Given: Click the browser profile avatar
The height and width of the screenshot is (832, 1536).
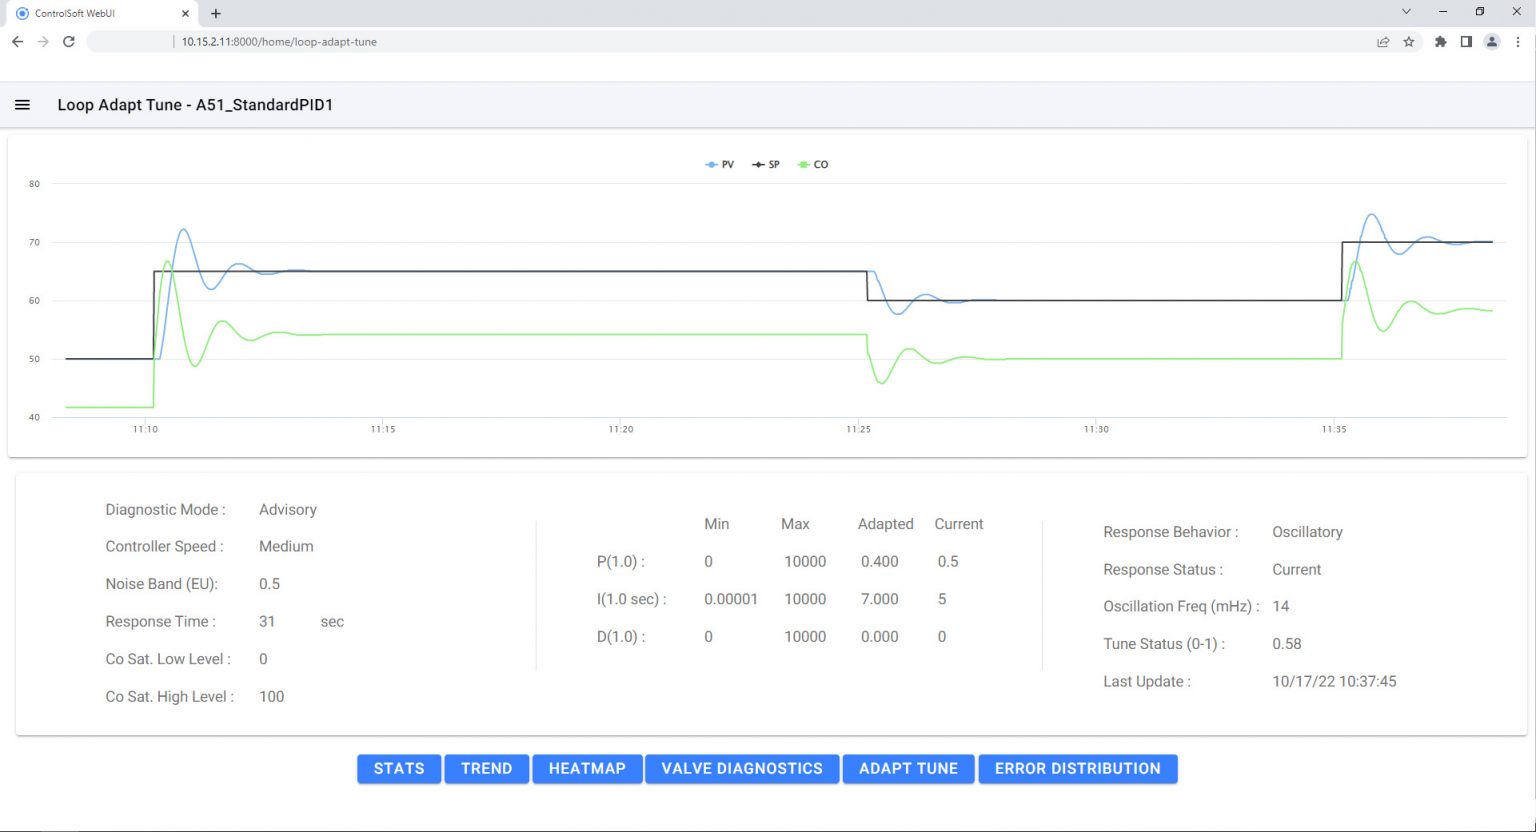Looking at the screenshot, I should coord(1492,42).
